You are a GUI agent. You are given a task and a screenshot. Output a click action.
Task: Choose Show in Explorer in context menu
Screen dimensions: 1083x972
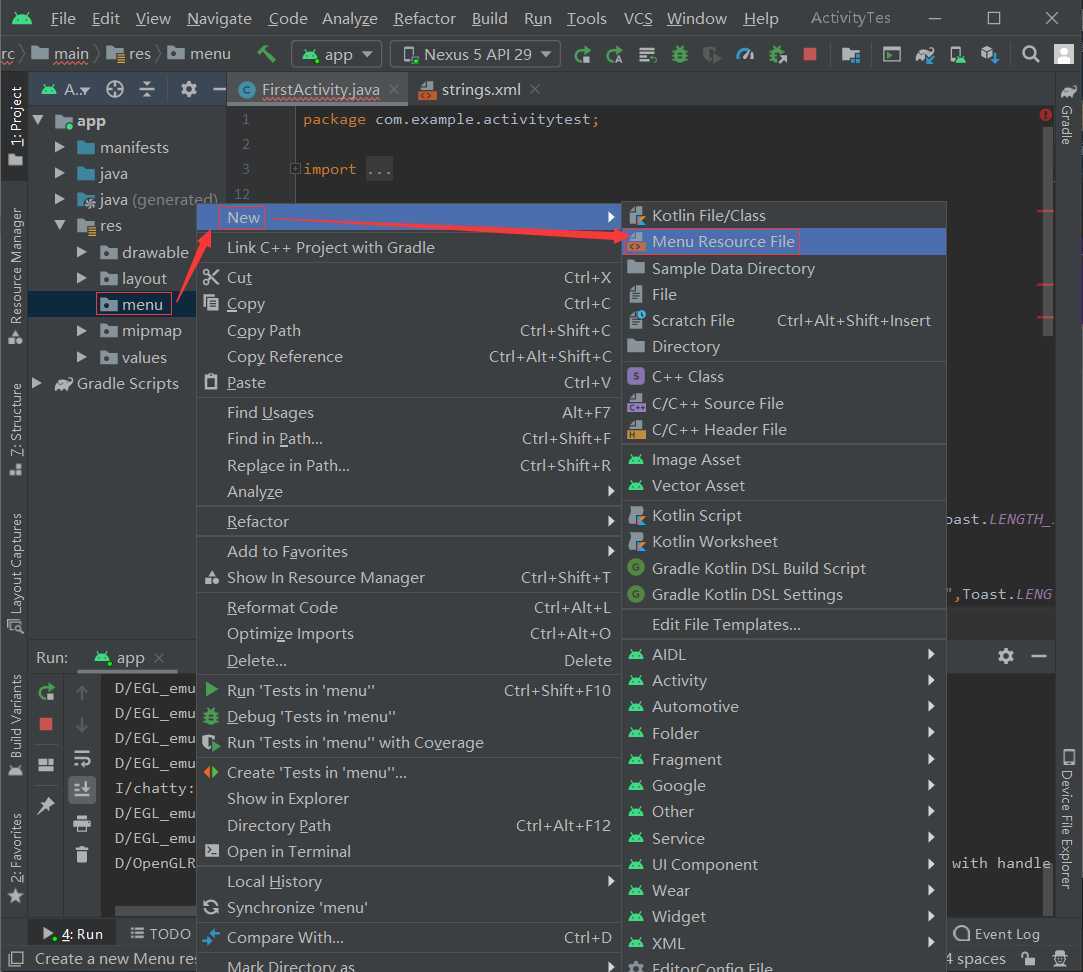(409, 799)
